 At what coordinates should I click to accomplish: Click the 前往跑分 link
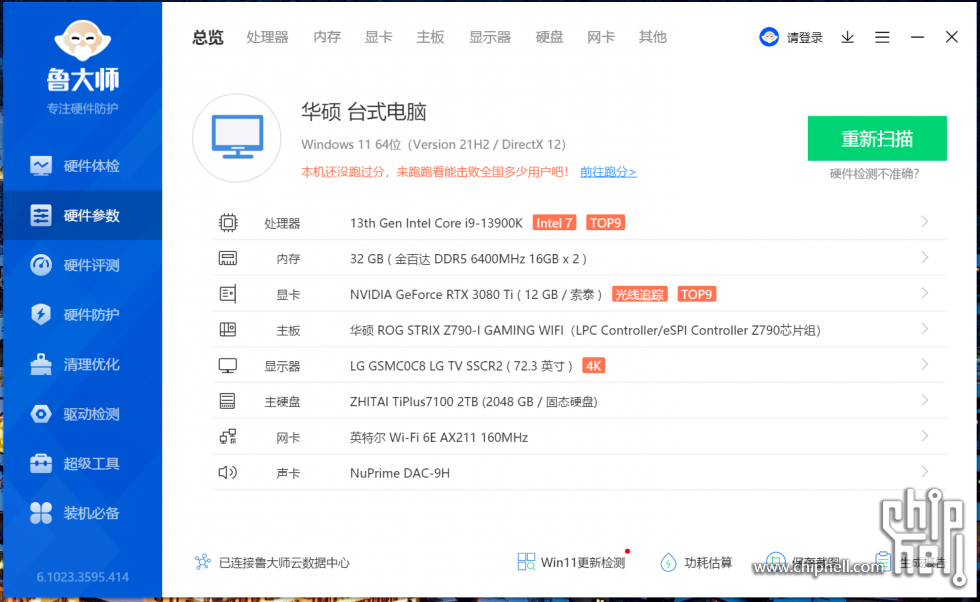[x=608, y=172]
